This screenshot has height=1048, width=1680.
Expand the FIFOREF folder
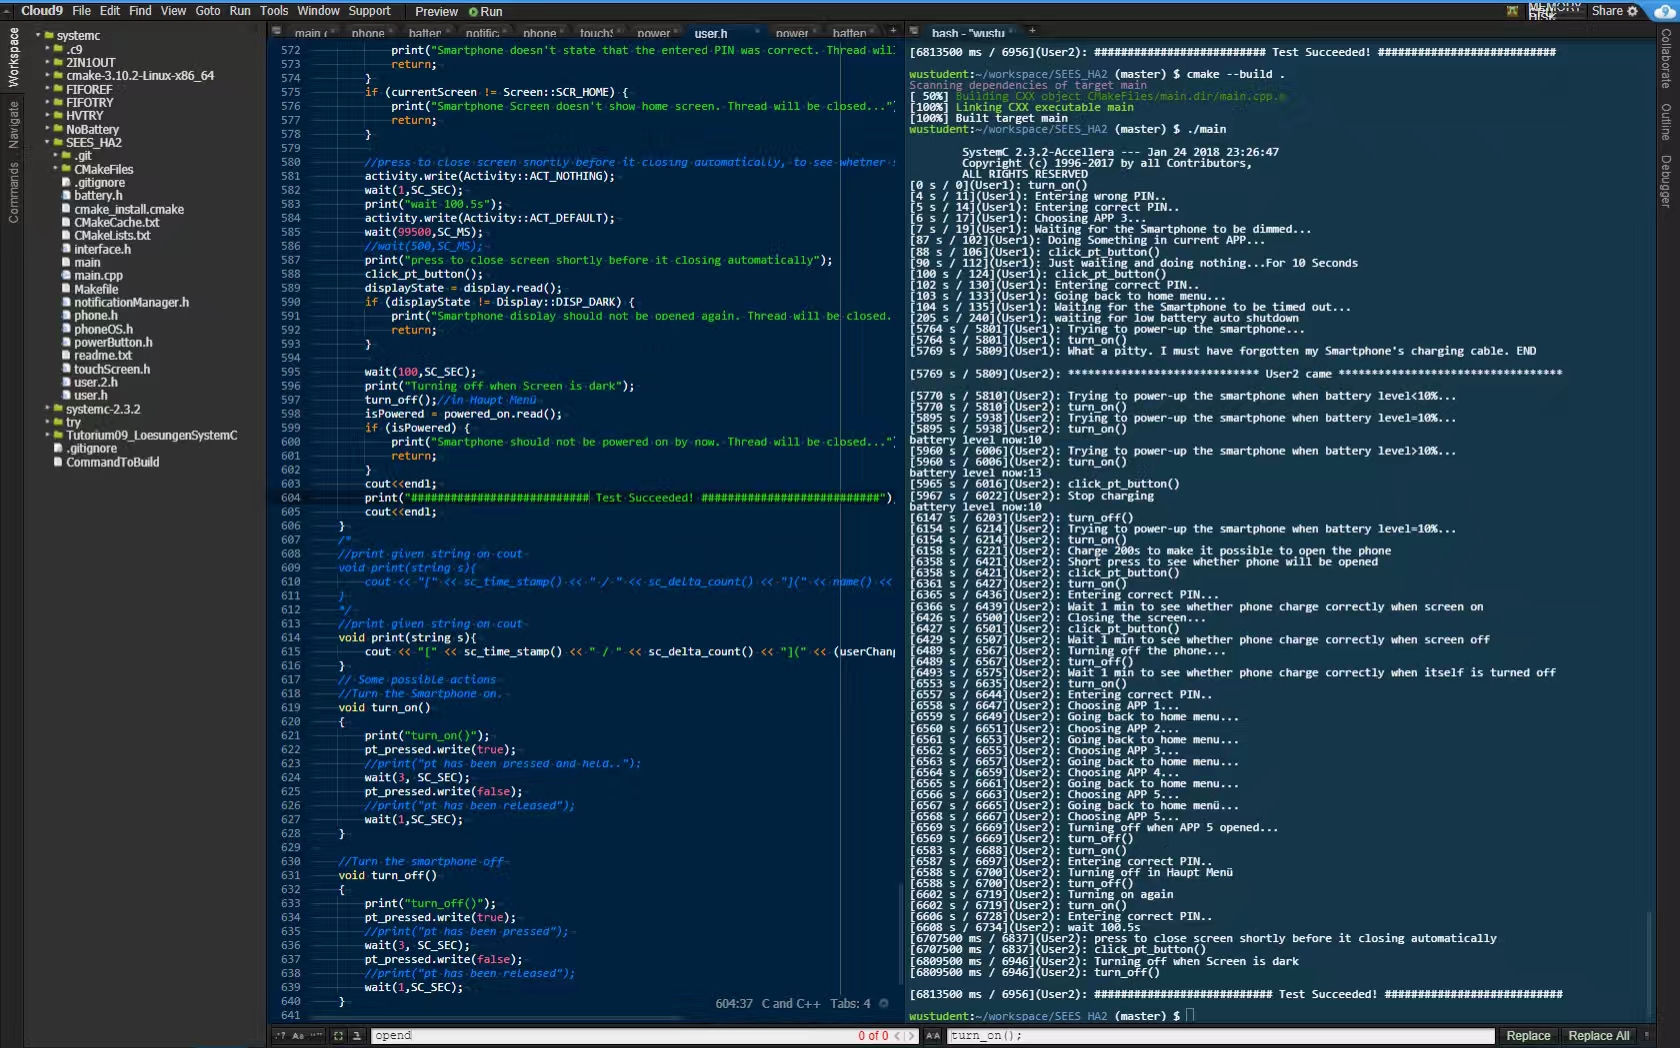tap(47, 89)
